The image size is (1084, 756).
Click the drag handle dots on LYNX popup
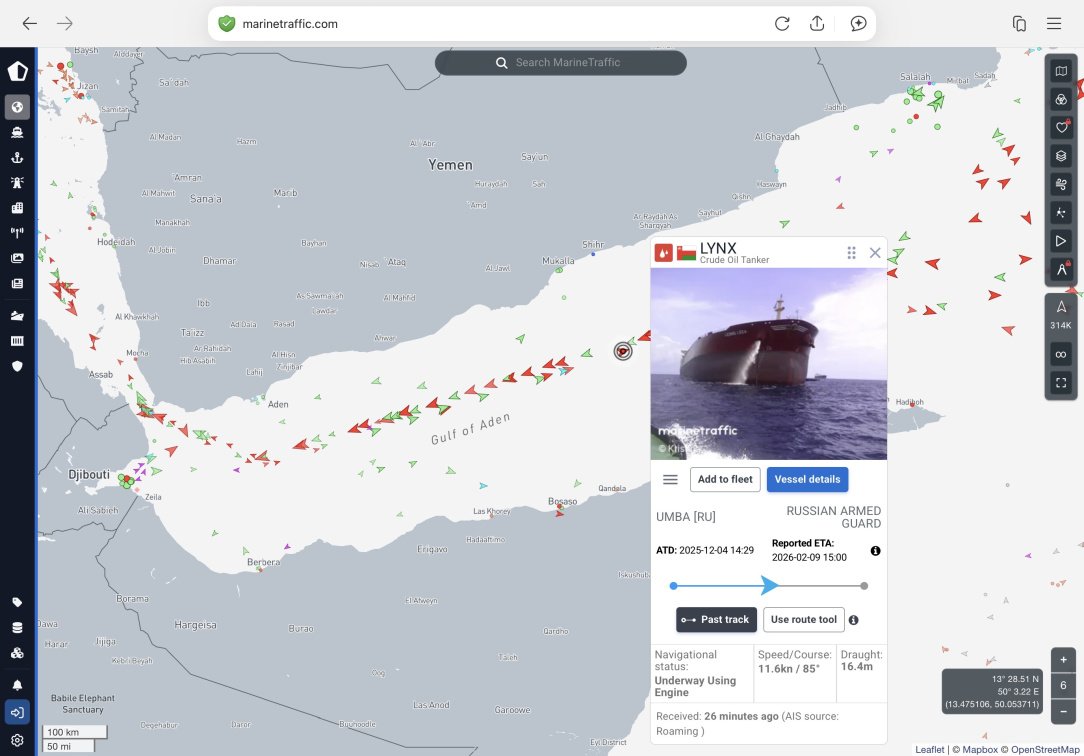click(x=852, y=253)
